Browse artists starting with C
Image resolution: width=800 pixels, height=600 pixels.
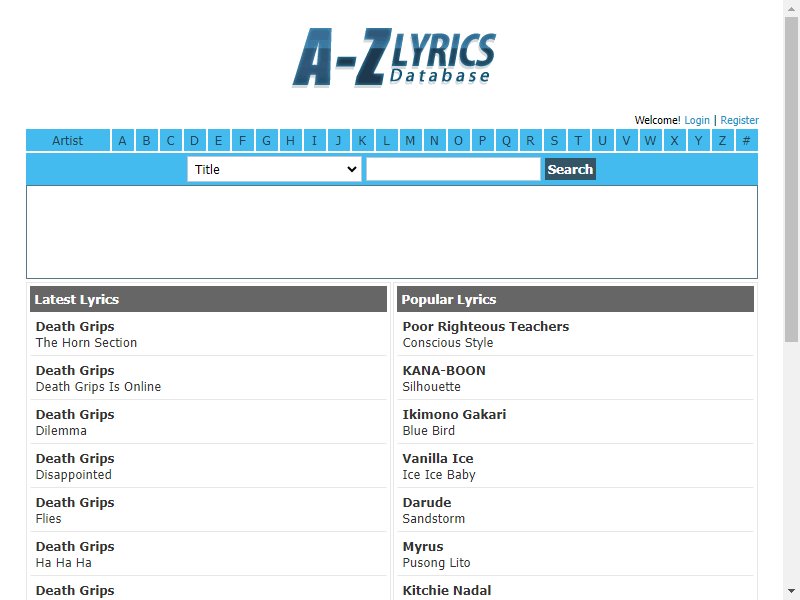[x=170, y=141]
